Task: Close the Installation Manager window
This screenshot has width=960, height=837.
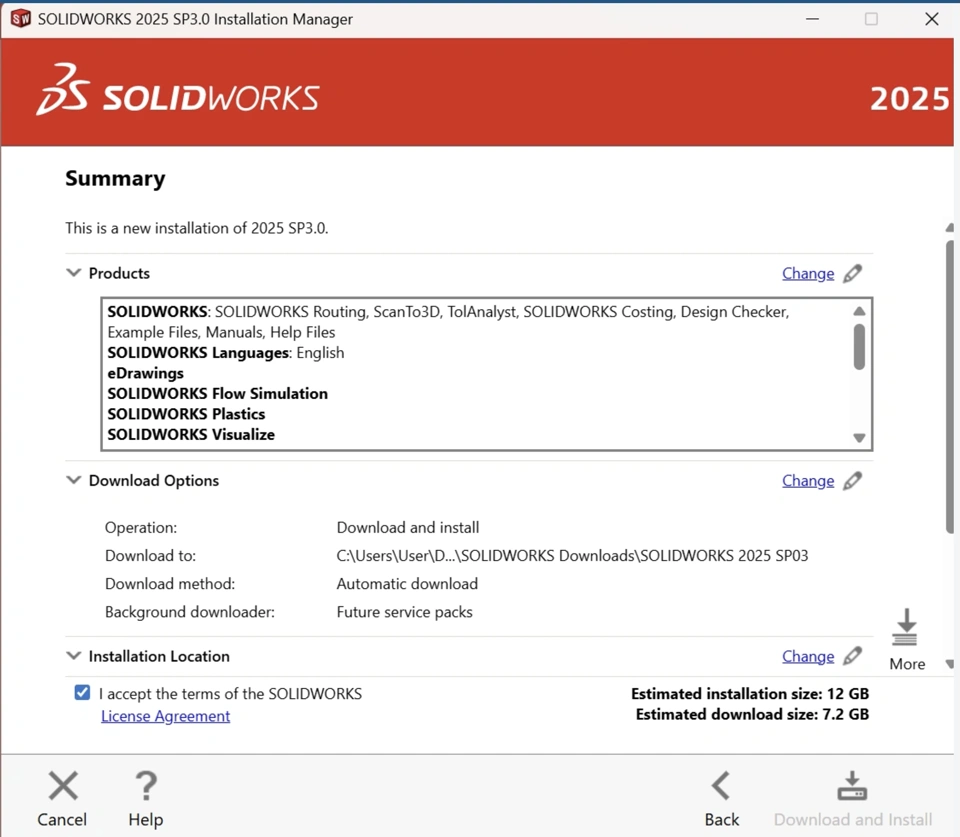Action: (932, 19)
